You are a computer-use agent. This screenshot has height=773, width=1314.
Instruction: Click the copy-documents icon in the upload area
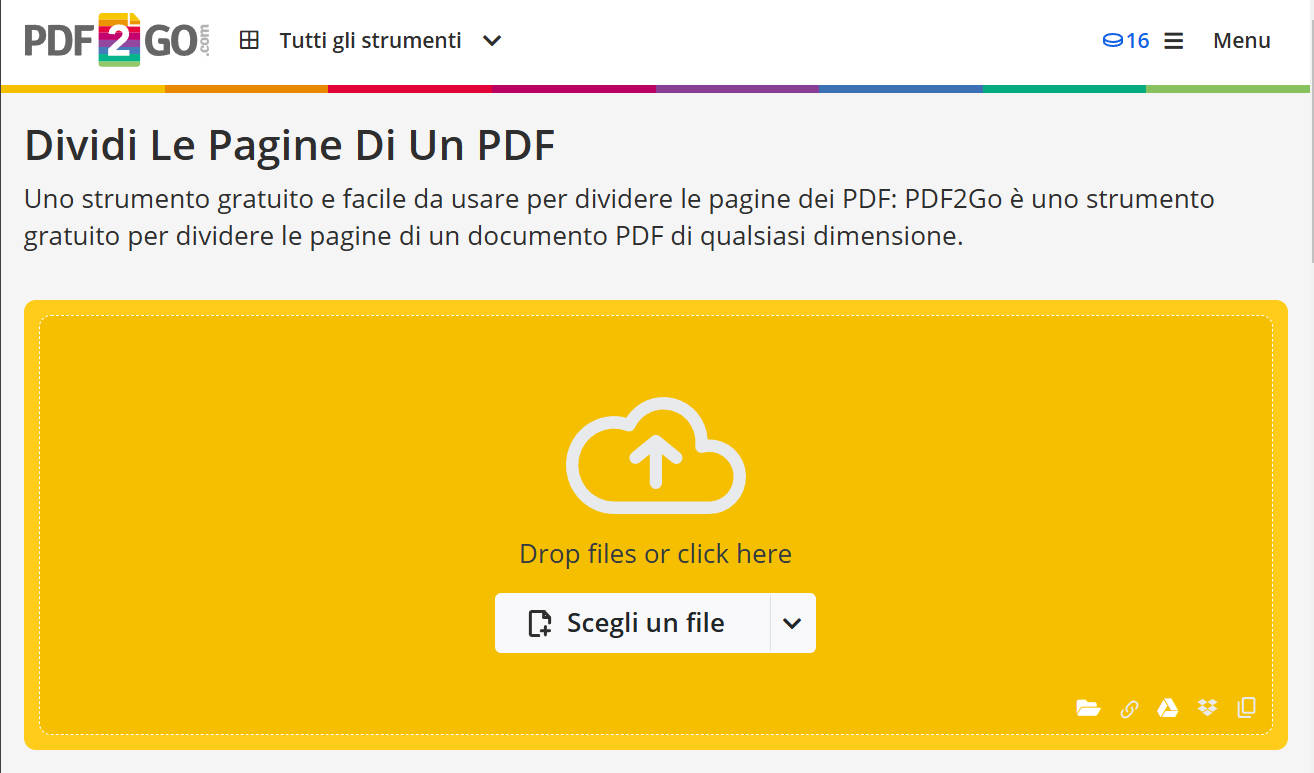click(1246, 708)
